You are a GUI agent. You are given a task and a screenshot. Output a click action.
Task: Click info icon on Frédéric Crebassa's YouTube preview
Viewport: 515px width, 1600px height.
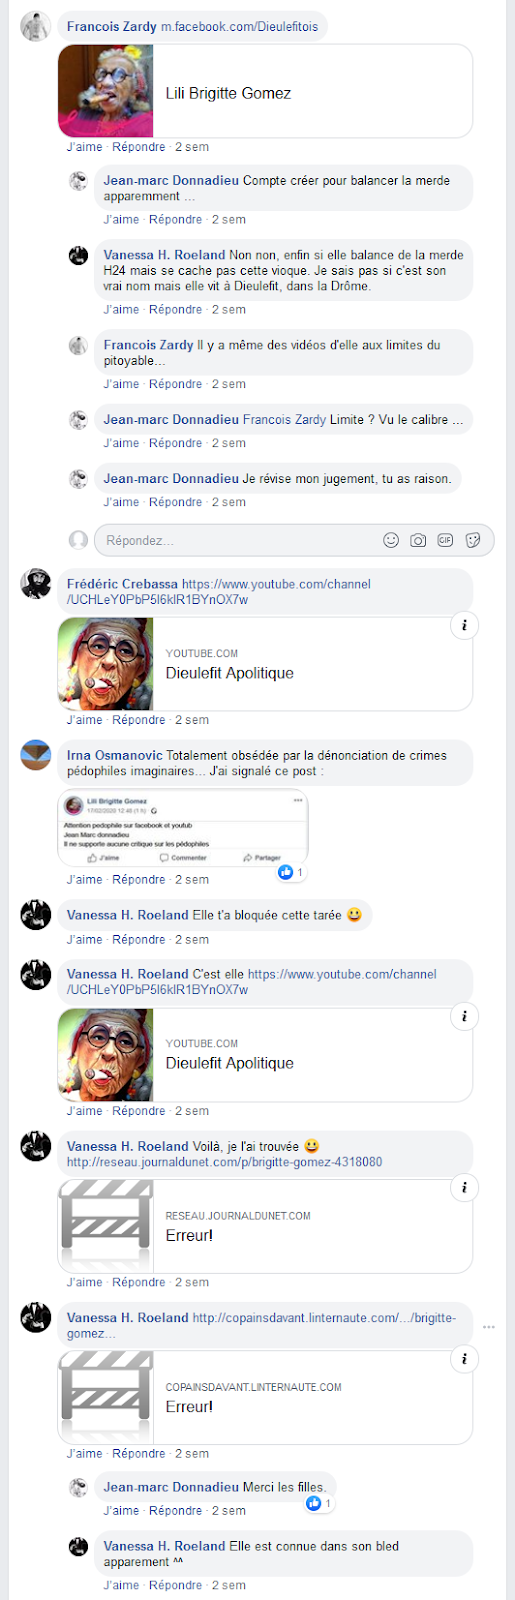tap(464, 626)
